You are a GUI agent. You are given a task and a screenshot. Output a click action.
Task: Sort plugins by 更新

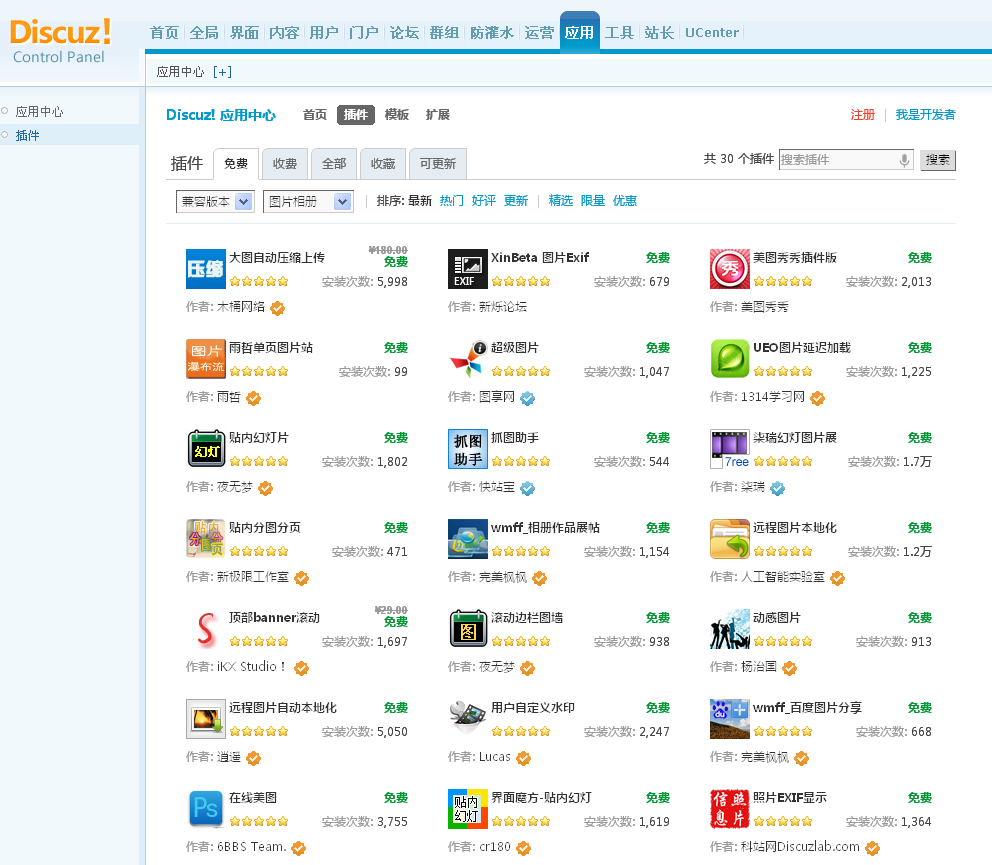tap(516, 201)
